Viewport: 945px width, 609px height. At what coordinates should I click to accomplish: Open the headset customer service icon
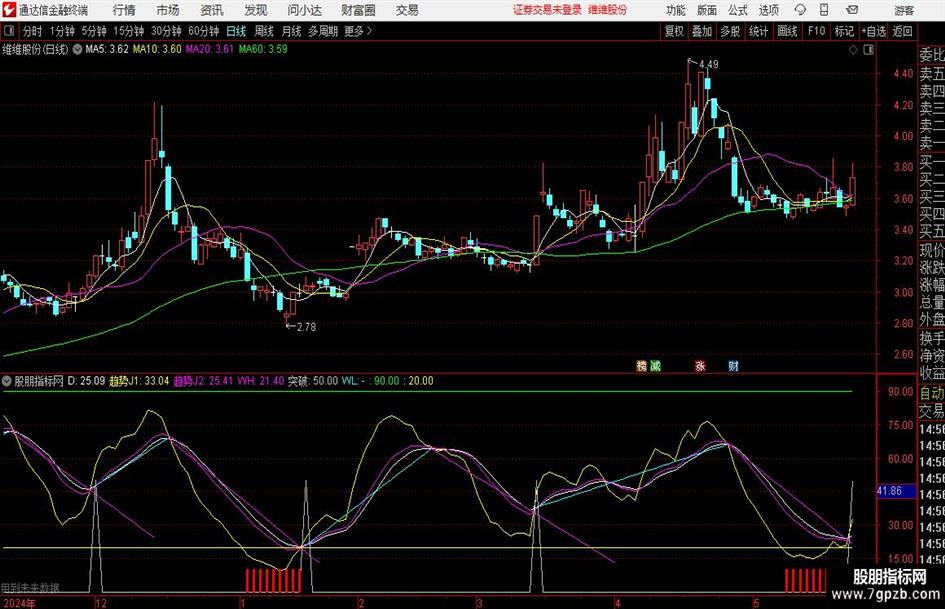tap(800, 10)
